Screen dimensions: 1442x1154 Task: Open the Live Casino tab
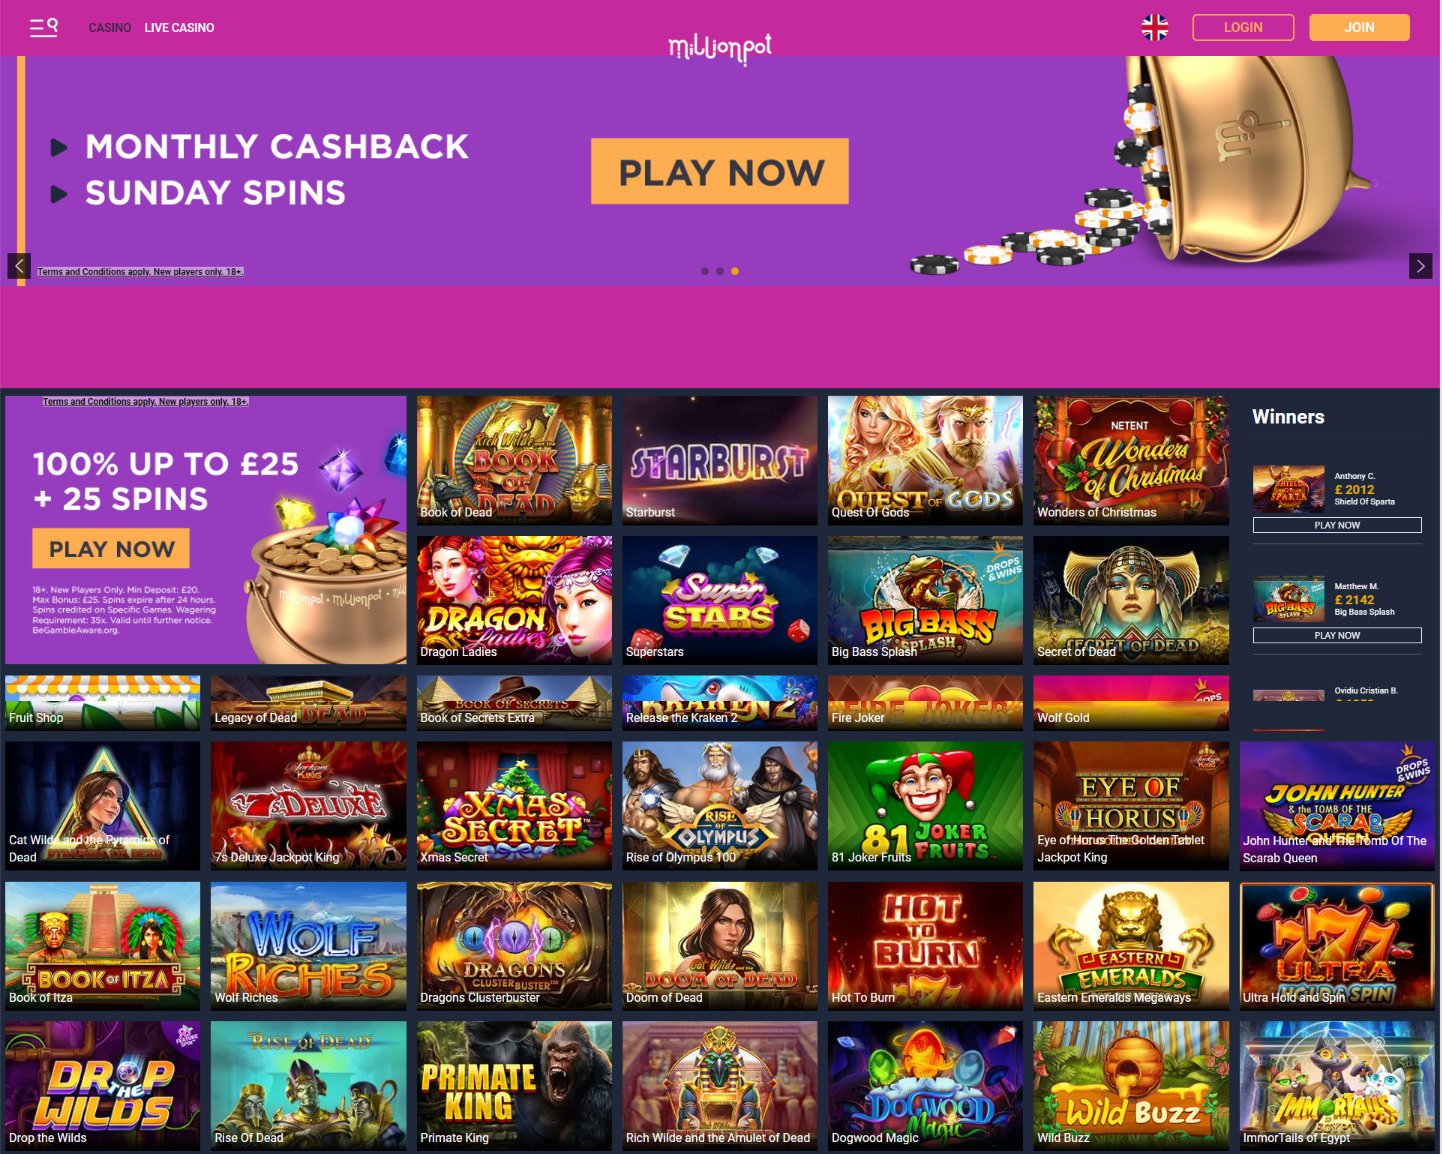pyautogui.click(x=179, y=28)
